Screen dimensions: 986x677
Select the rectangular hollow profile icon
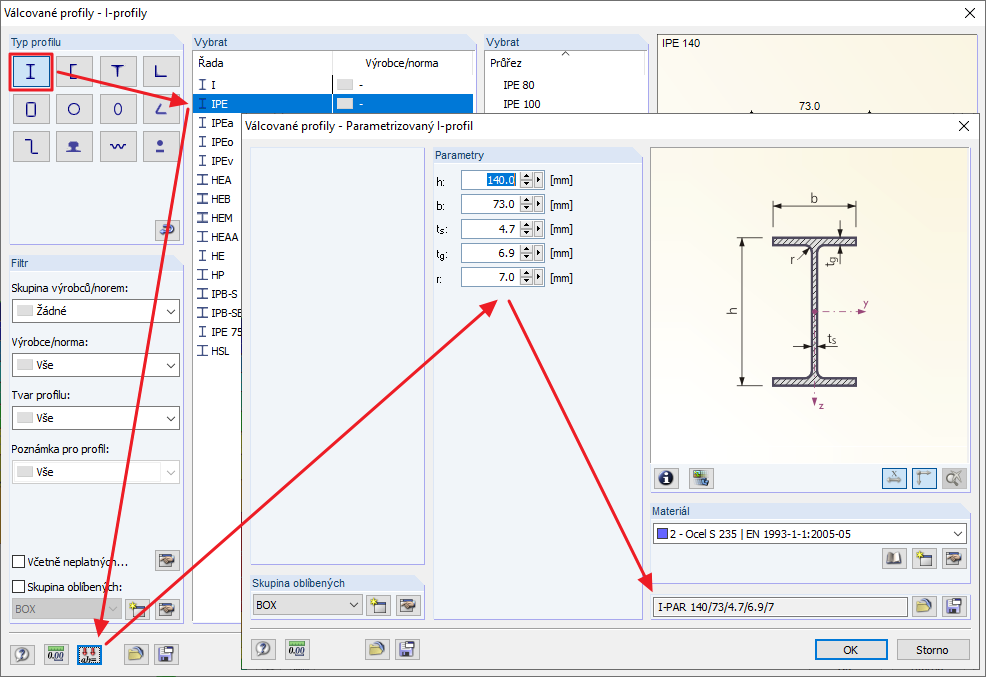30,109
